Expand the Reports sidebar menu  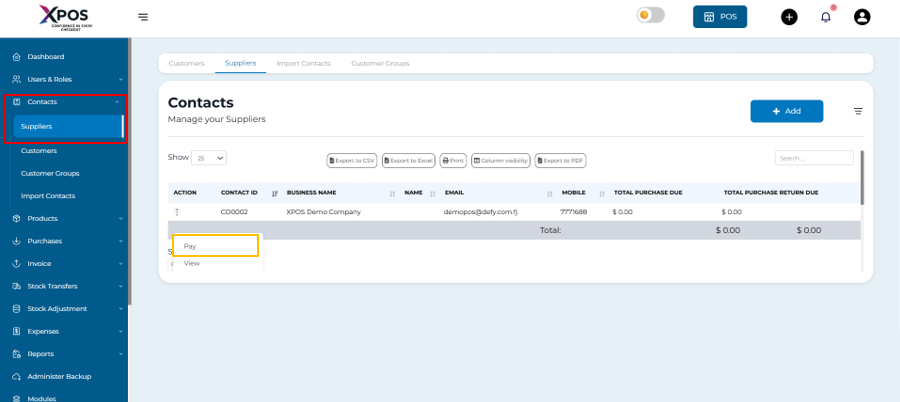[40, 354]
